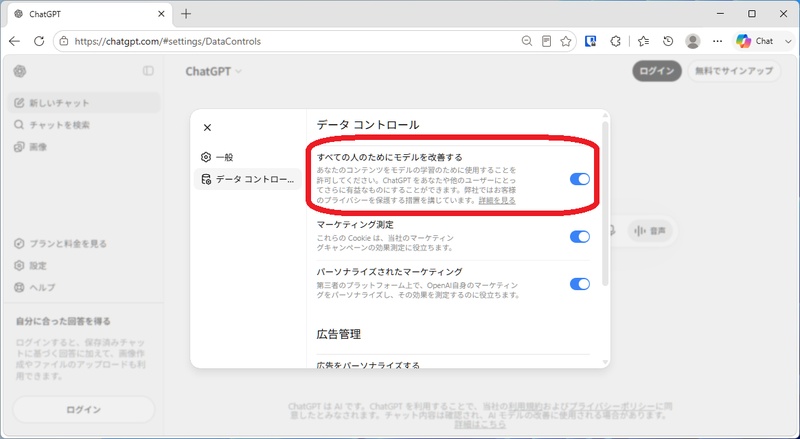Viewport: 800px width, 439px height.
Task: Click the top-right ログイン button
Action: 657,71
